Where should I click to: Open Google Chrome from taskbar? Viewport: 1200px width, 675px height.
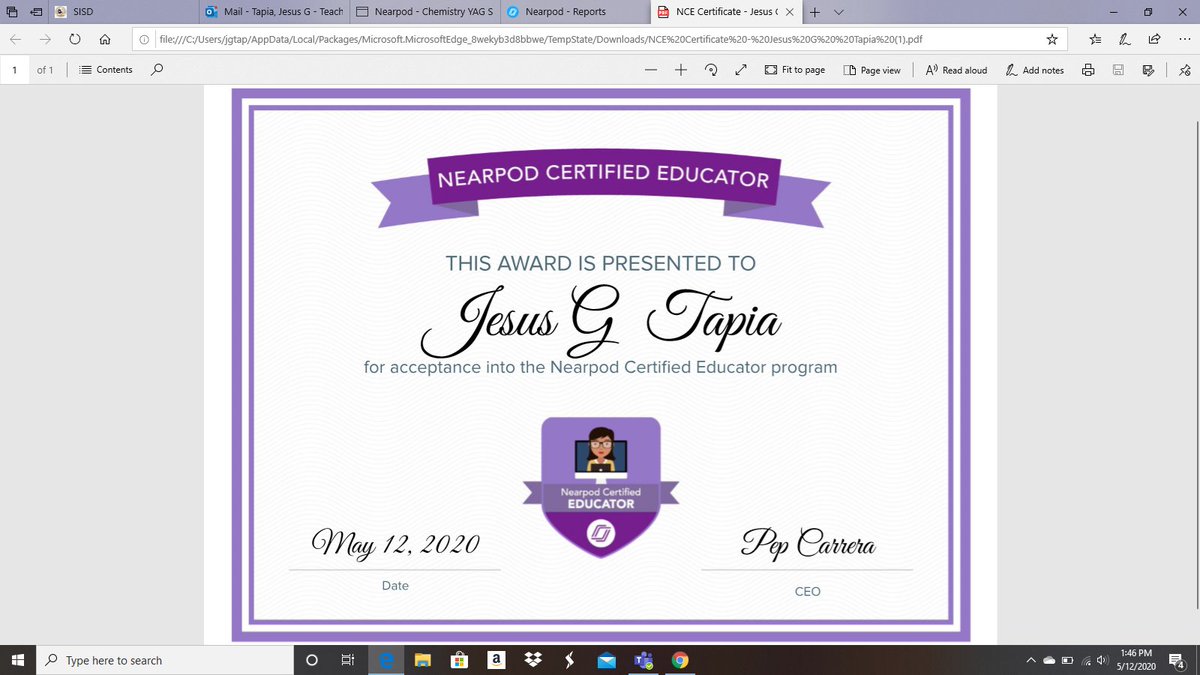pos(680,660)
